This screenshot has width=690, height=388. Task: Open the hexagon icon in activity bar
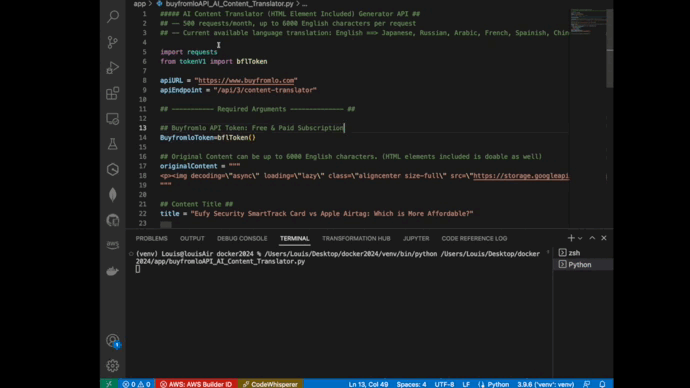[113, 169]
